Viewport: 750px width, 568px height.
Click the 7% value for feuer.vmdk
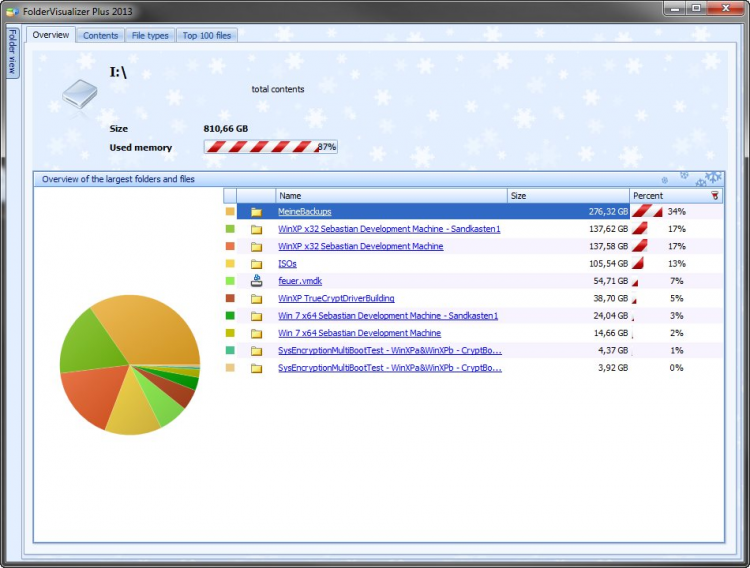point(676,281)
